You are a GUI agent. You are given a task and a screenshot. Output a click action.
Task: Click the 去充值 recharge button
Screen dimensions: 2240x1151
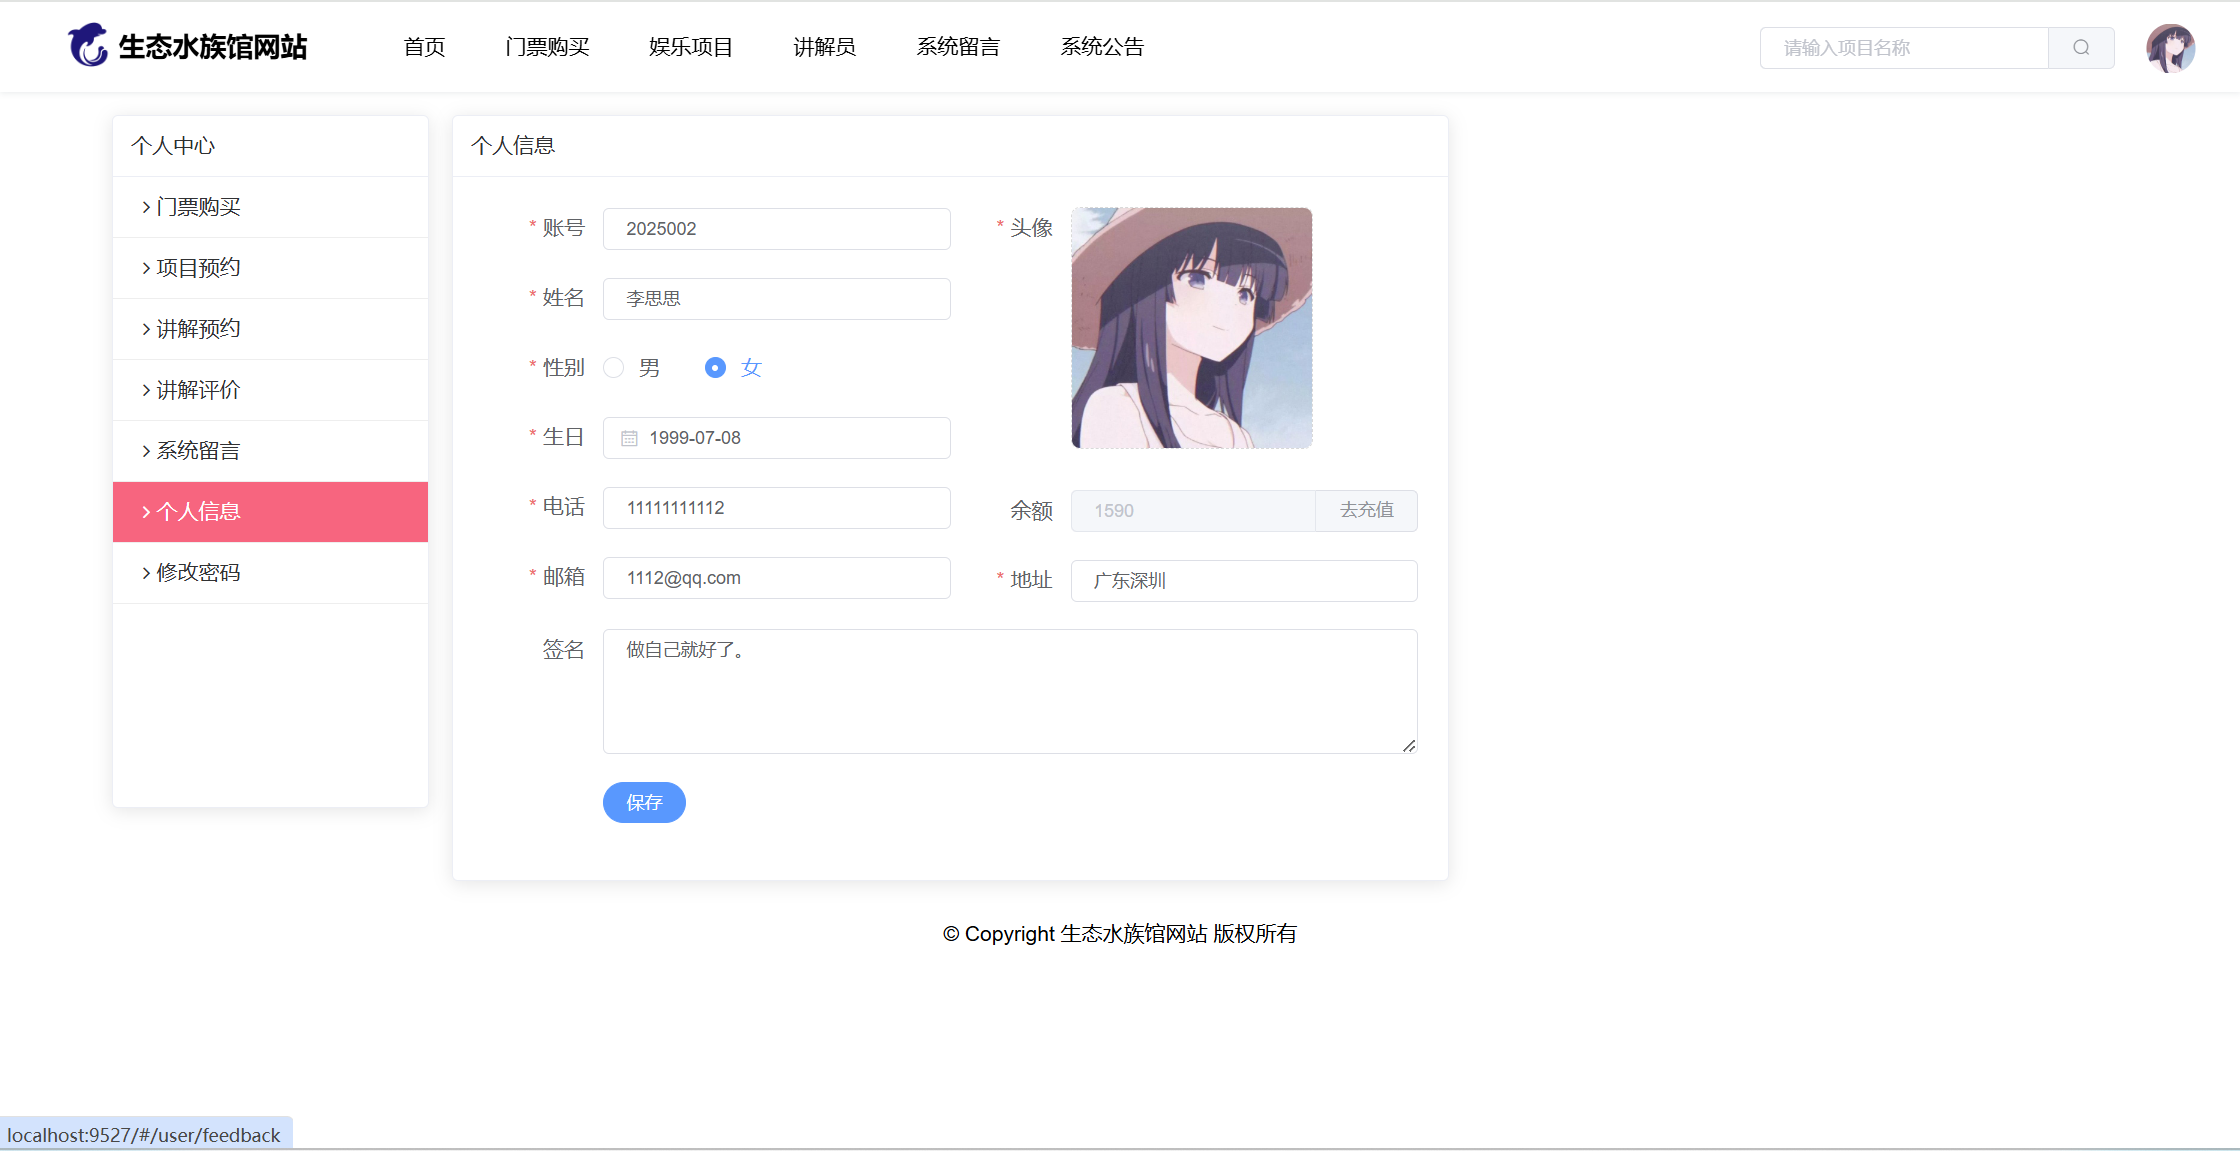[x=1366, y=510]
